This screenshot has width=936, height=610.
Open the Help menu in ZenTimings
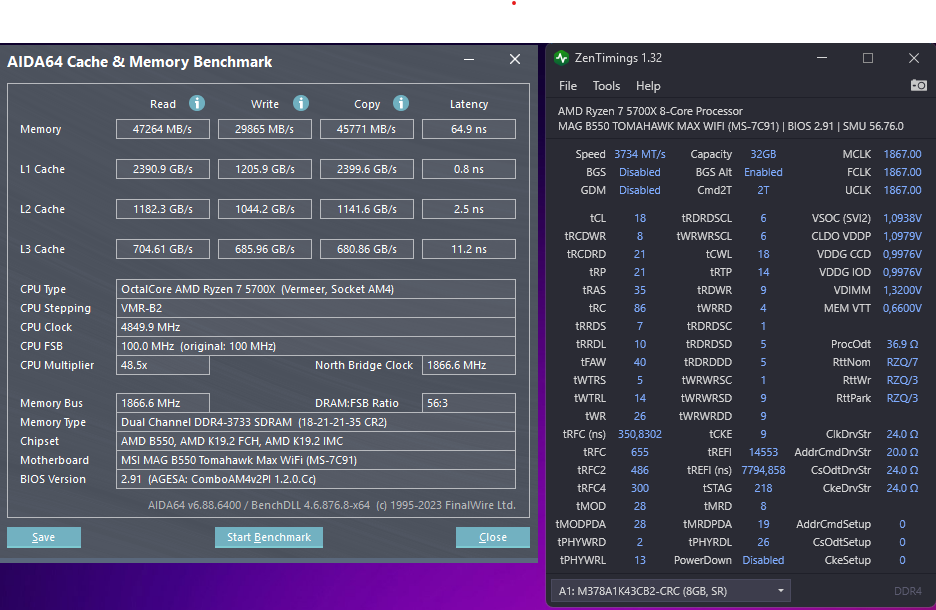click(x=648, y=86)
